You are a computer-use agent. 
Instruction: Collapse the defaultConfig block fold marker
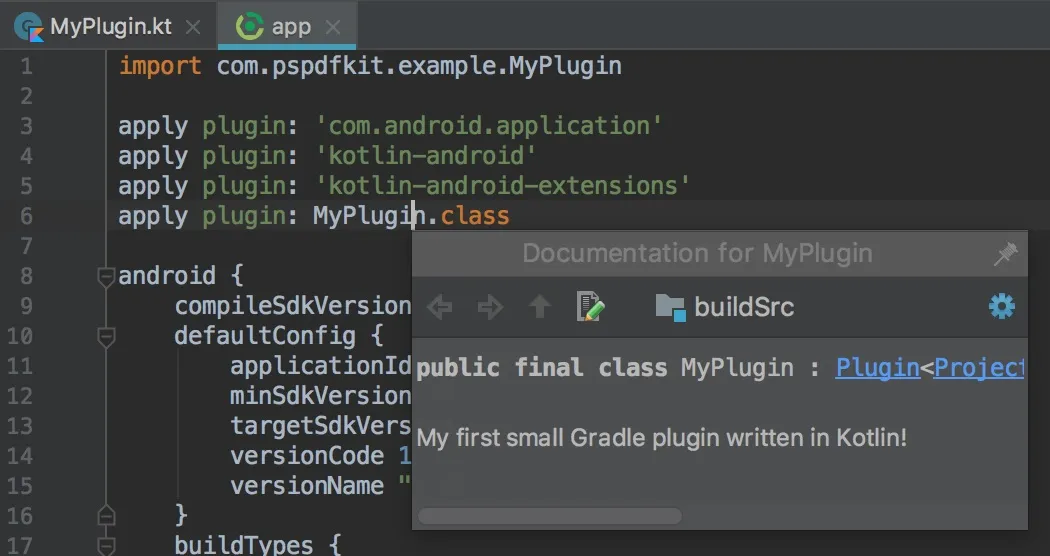tap(106, 338)
